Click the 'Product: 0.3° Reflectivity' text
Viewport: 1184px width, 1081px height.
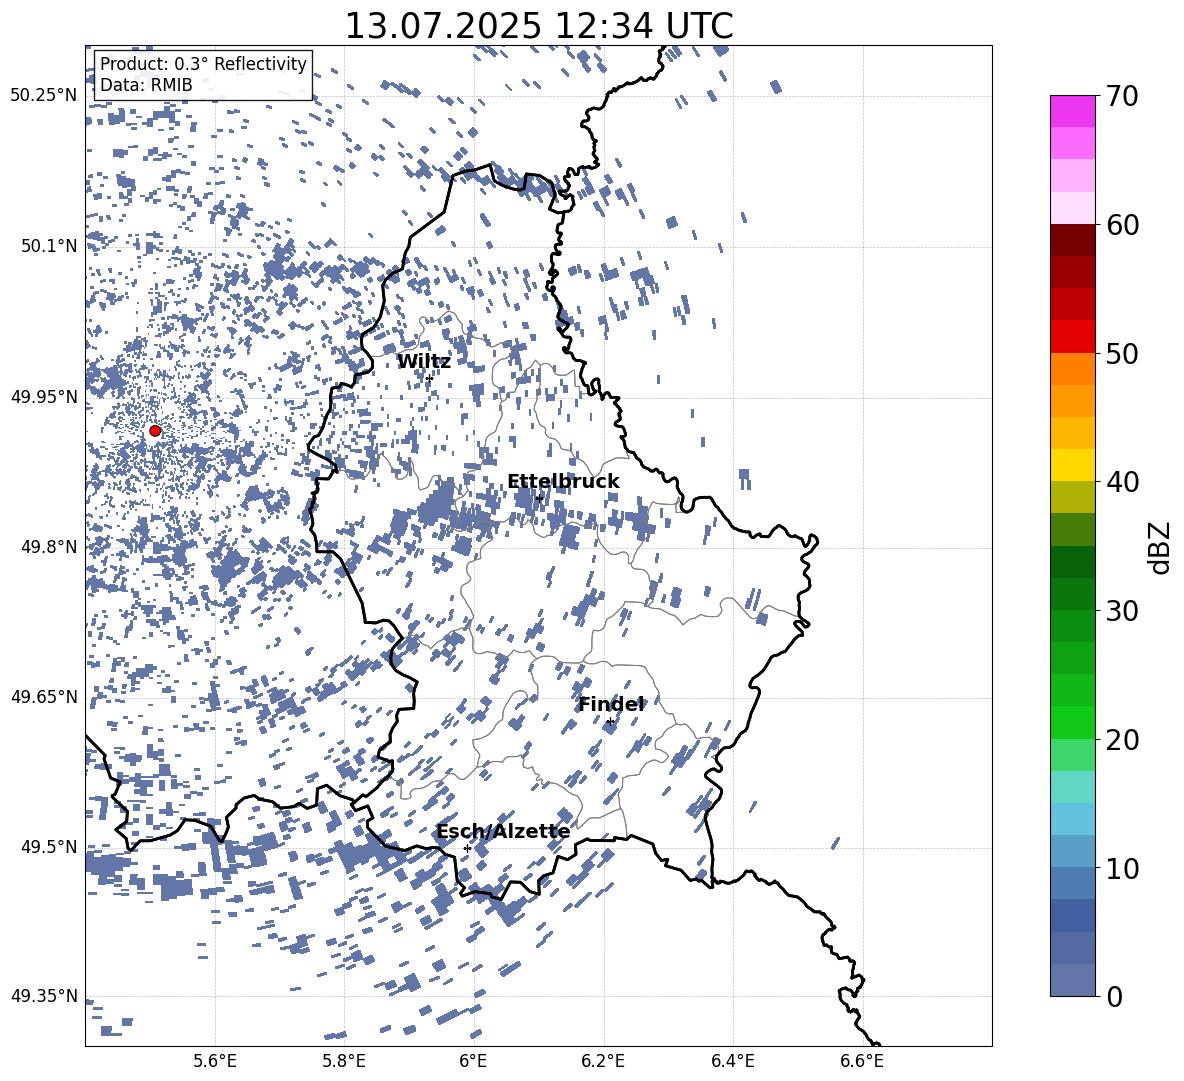tap(203, 64)
